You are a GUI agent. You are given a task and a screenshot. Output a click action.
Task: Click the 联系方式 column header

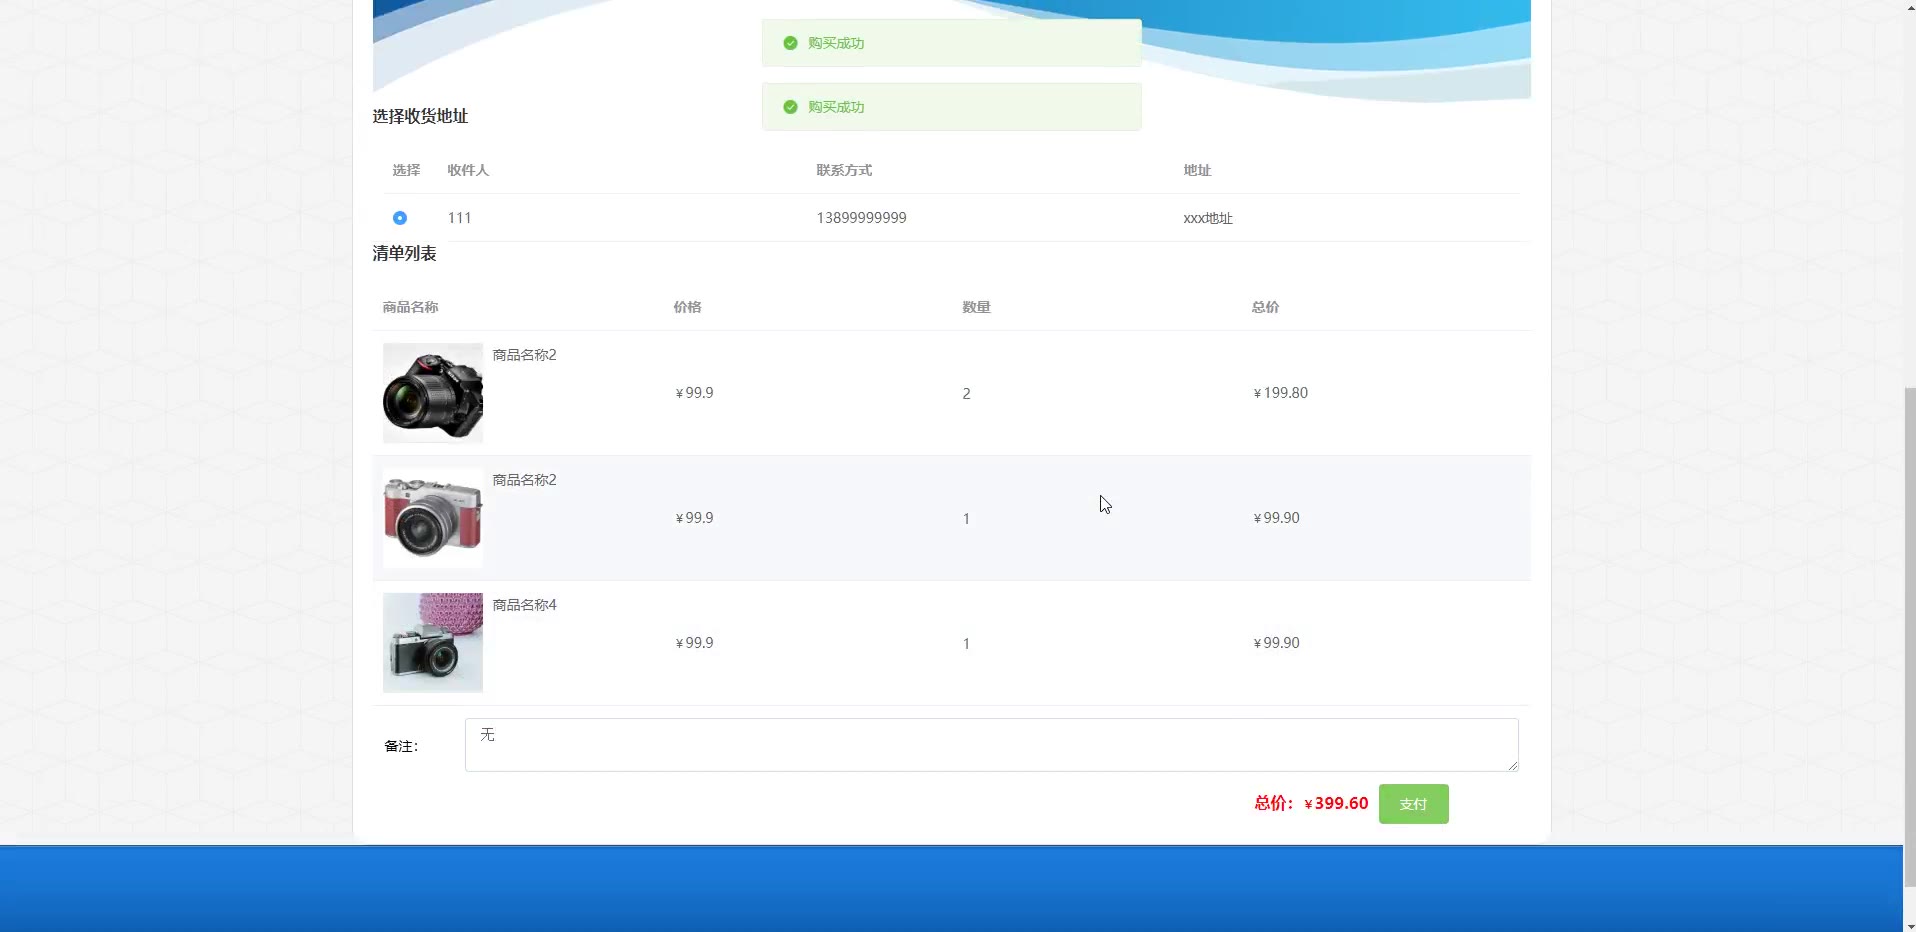[x=844, y=170]
